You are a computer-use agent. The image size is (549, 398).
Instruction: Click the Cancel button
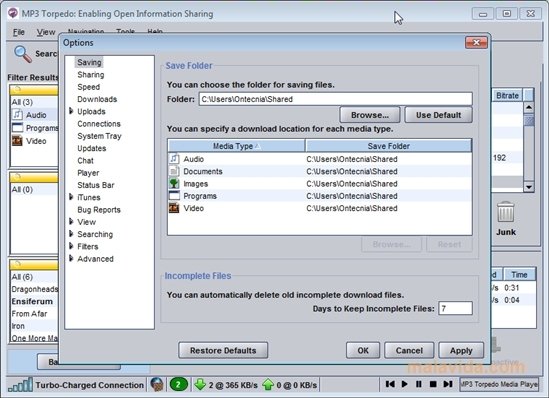click(409, 350)
